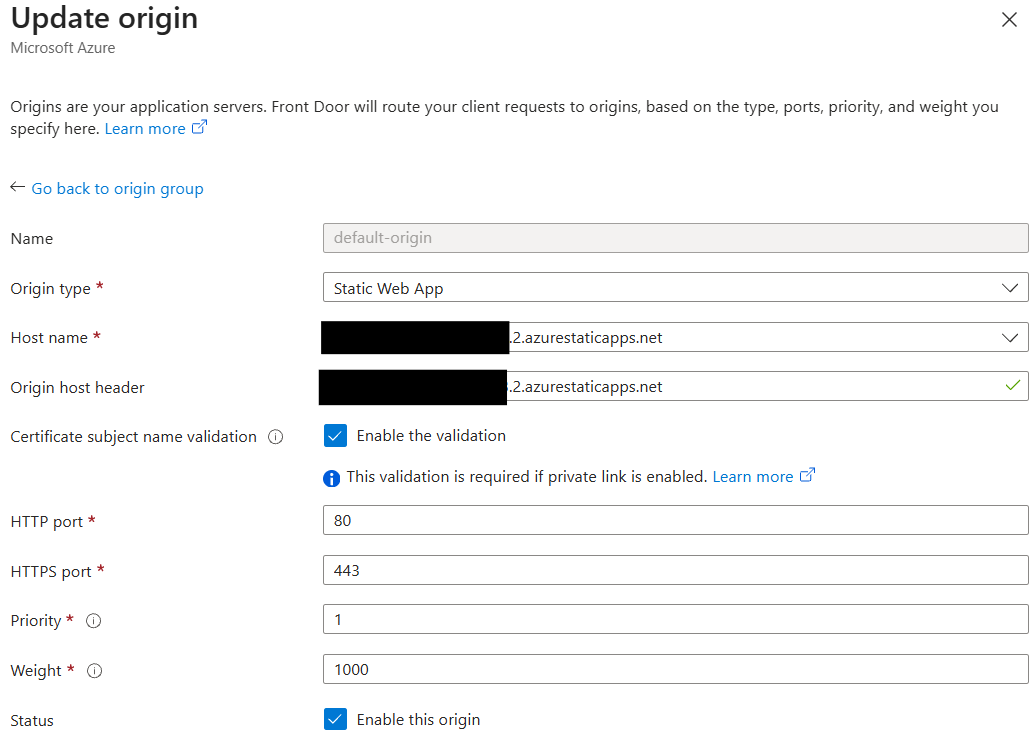Show the Weight info tooltip icon
Screen dimensions: 1032x748
pos(95,671)
